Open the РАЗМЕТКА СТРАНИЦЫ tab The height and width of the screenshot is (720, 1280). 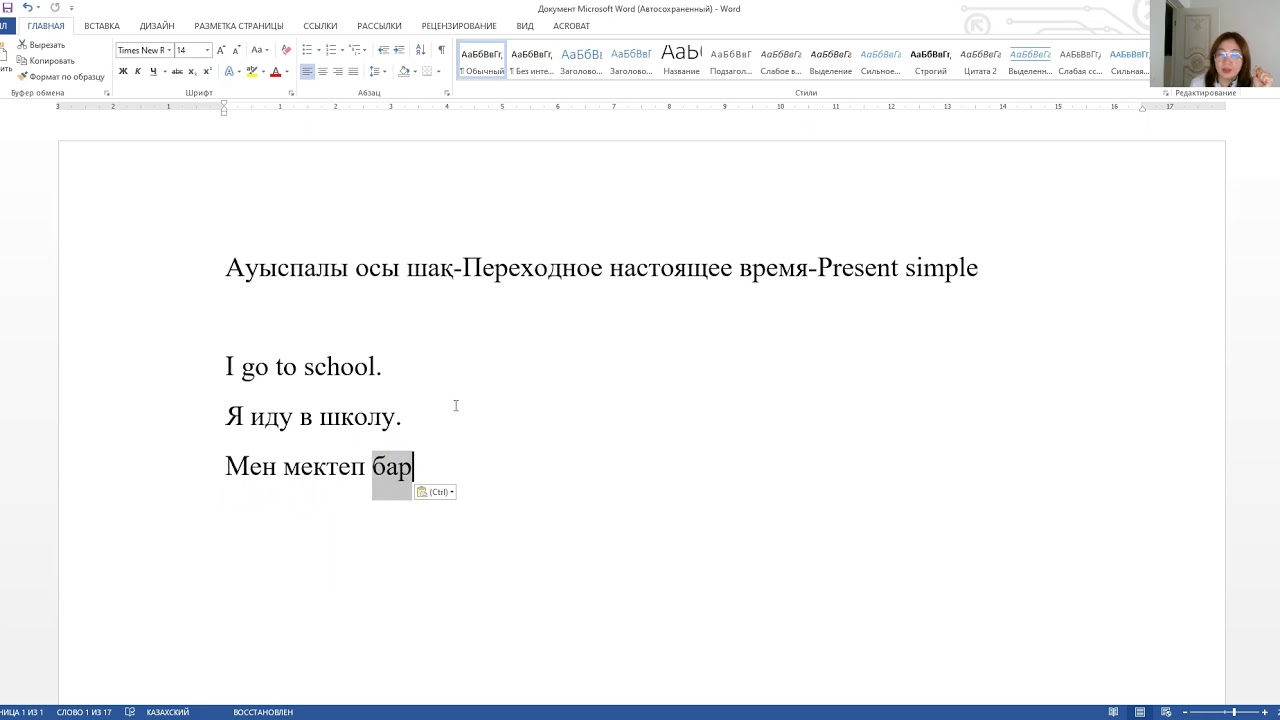[x=239, y=26]
